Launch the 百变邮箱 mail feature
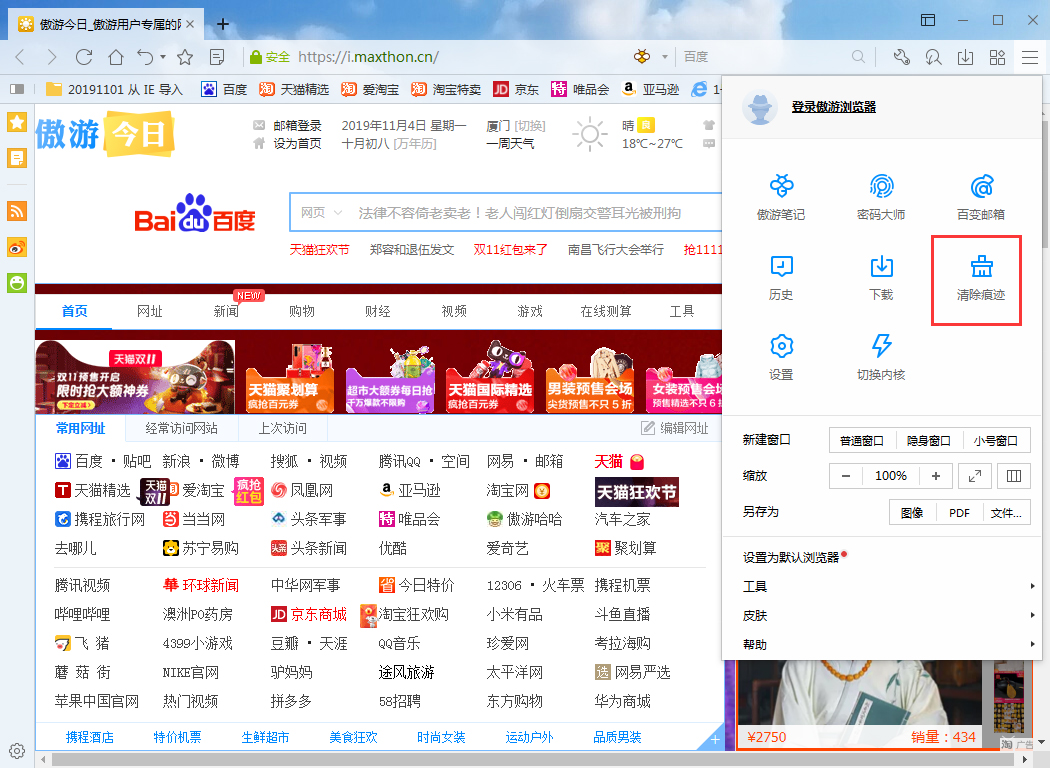 click(x=980, y=193)
